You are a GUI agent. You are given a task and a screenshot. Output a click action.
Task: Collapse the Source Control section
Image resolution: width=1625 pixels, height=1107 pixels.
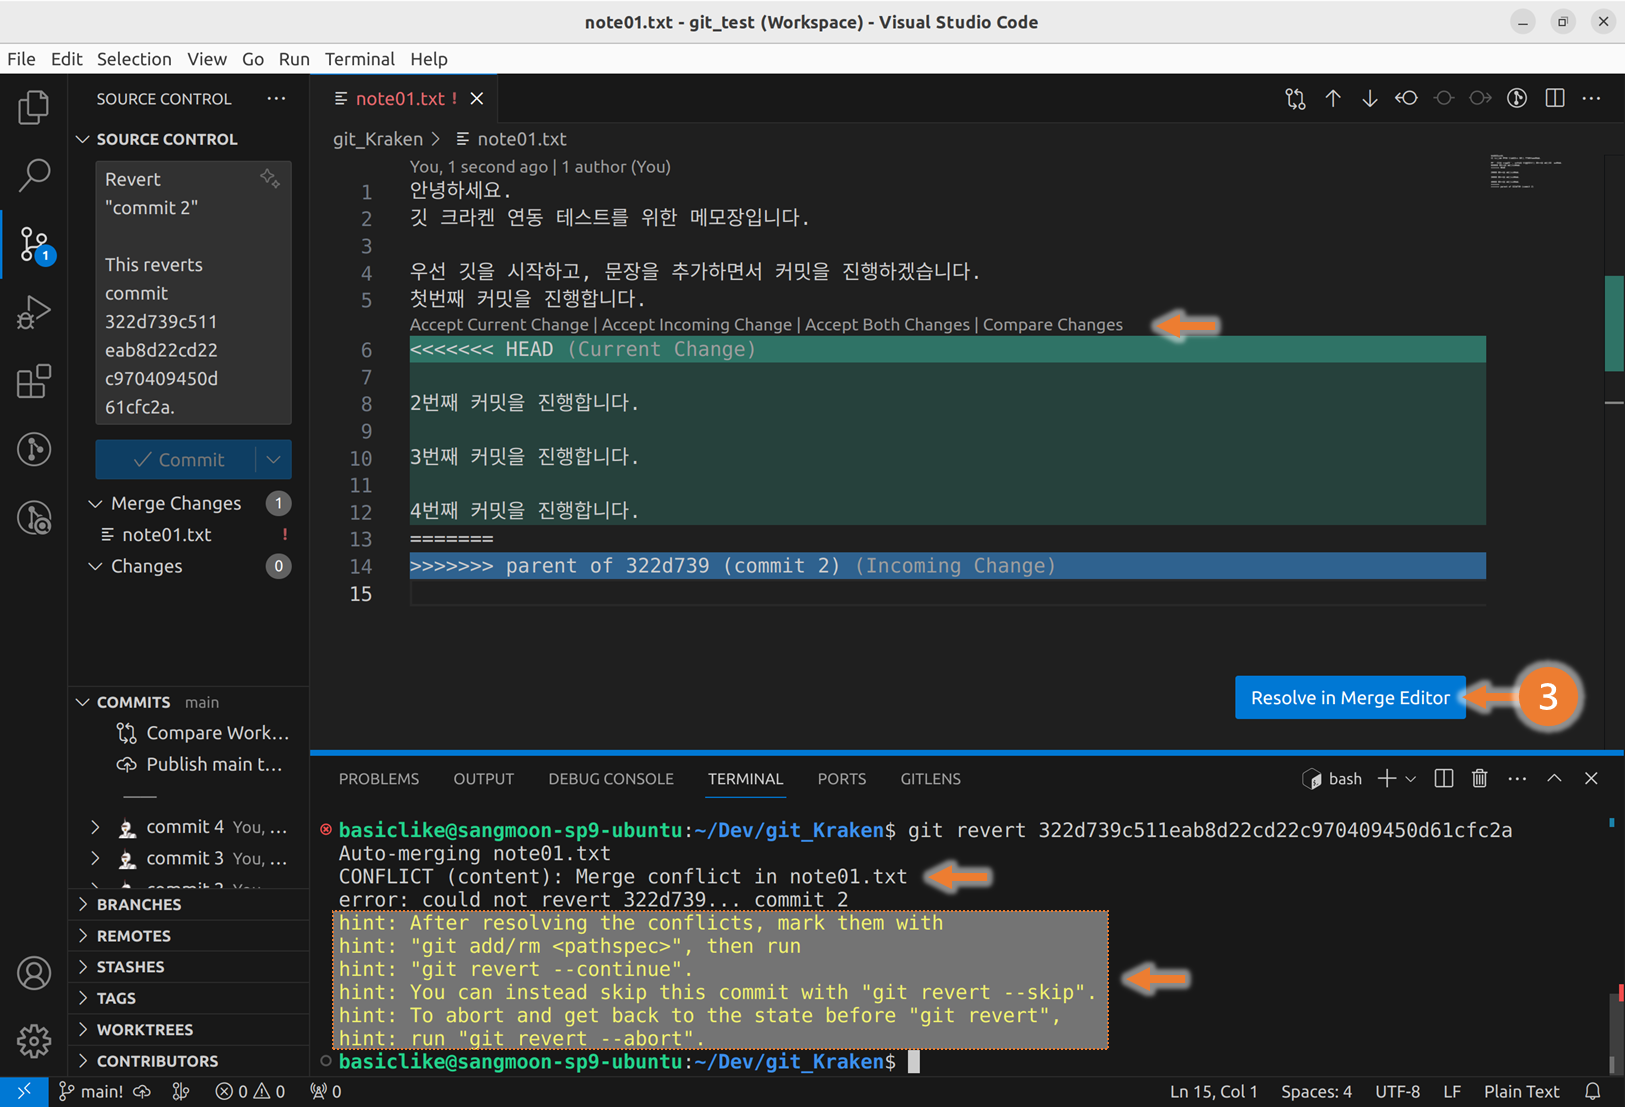tap(83, 139)
